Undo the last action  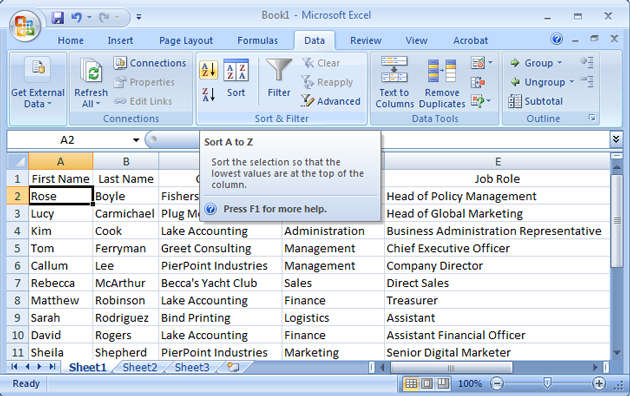[x=76, y=17]
